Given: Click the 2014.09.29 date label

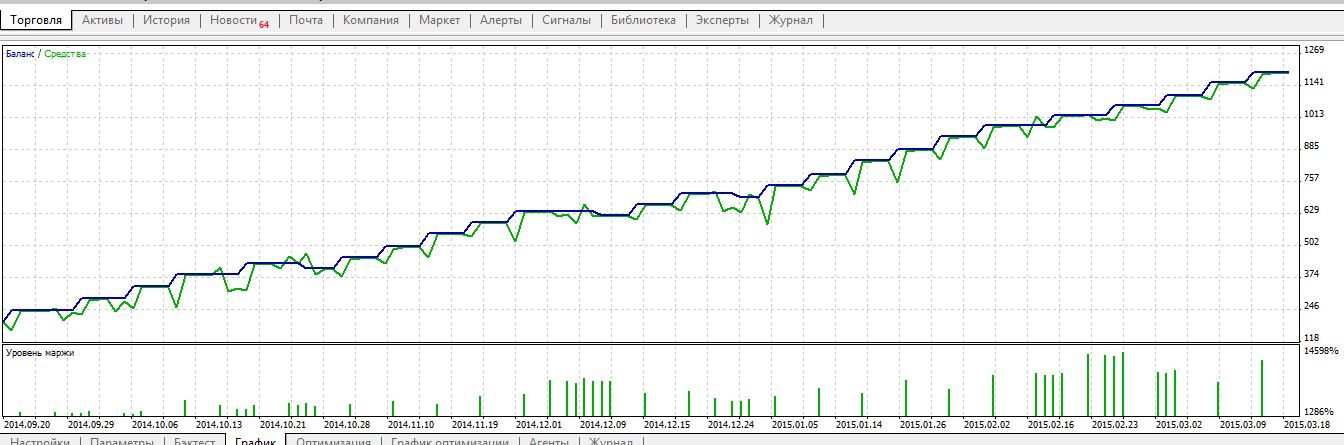Looking at the screenshot, I should tap(92, 424).
